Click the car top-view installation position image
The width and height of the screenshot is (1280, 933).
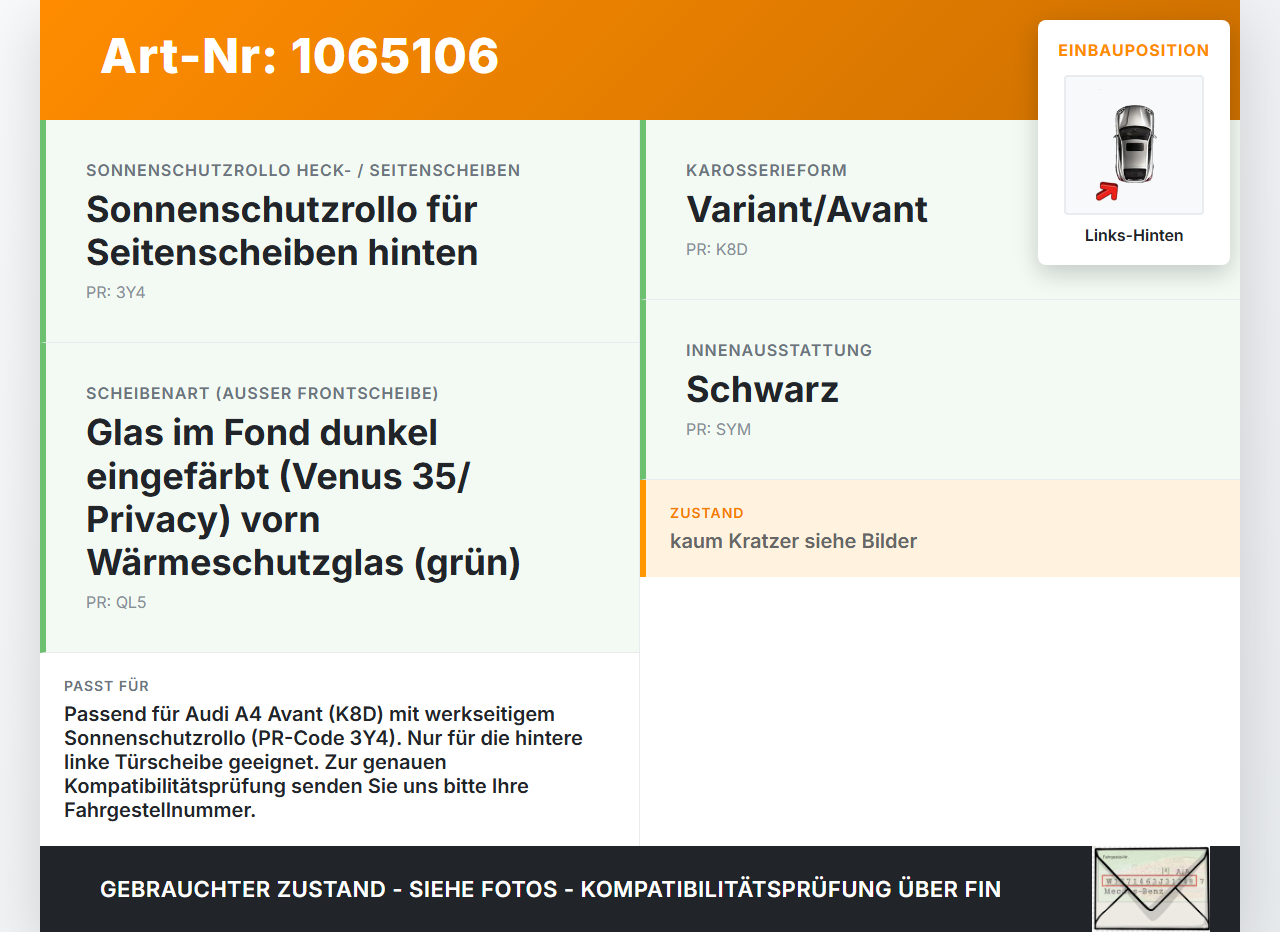point(1134,145)
